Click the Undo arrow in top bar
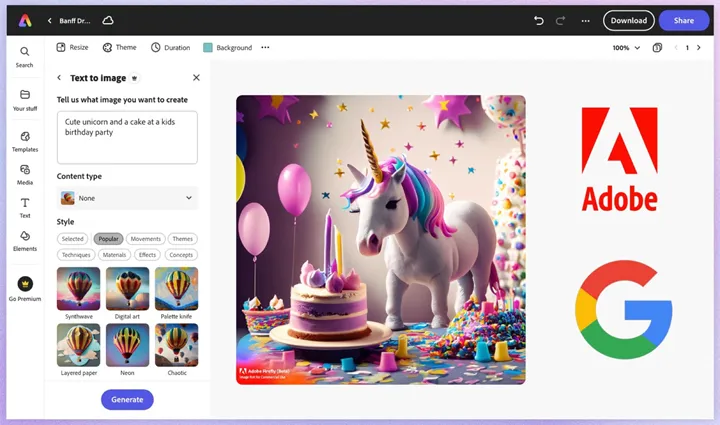 coord(539,20)
